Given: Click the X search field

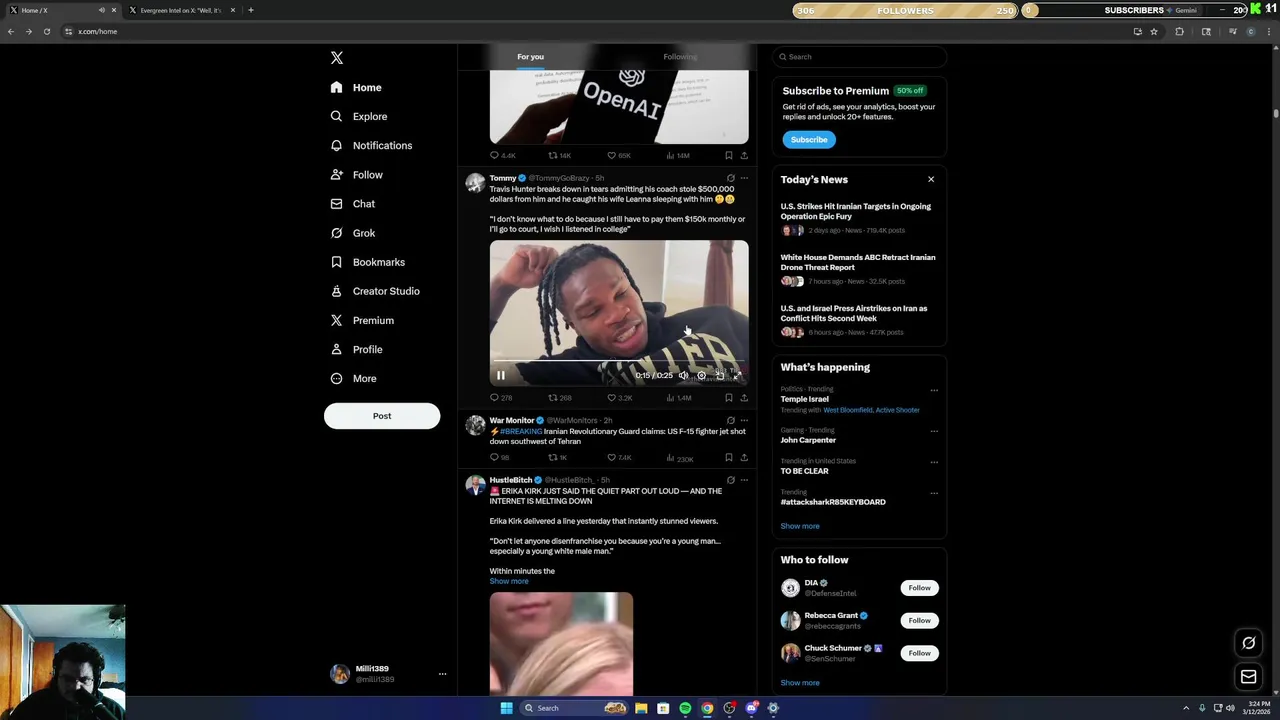Looking at the screenshot, I should tap(859, 57).
